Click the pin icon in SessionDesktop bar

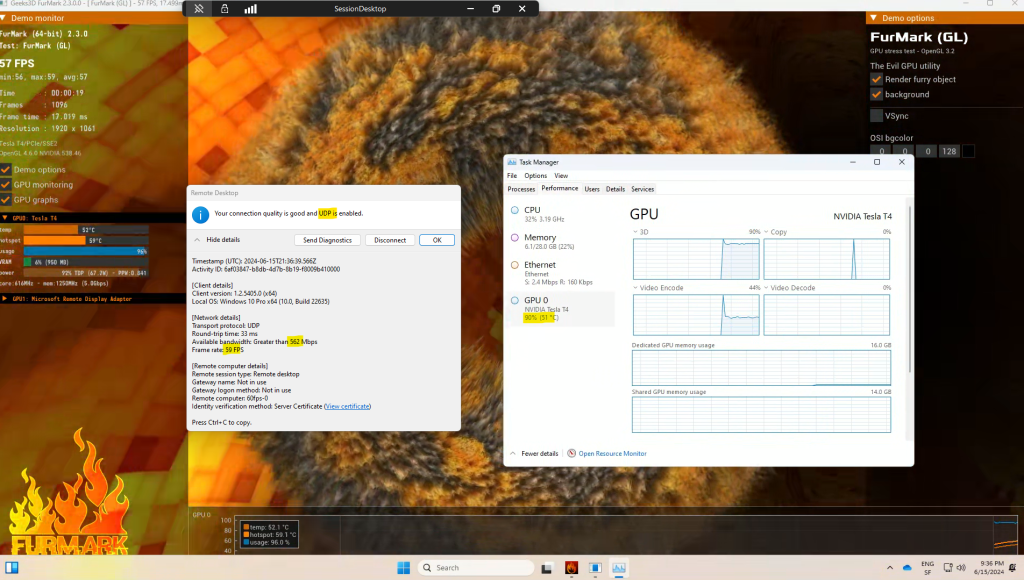point(199,8)
